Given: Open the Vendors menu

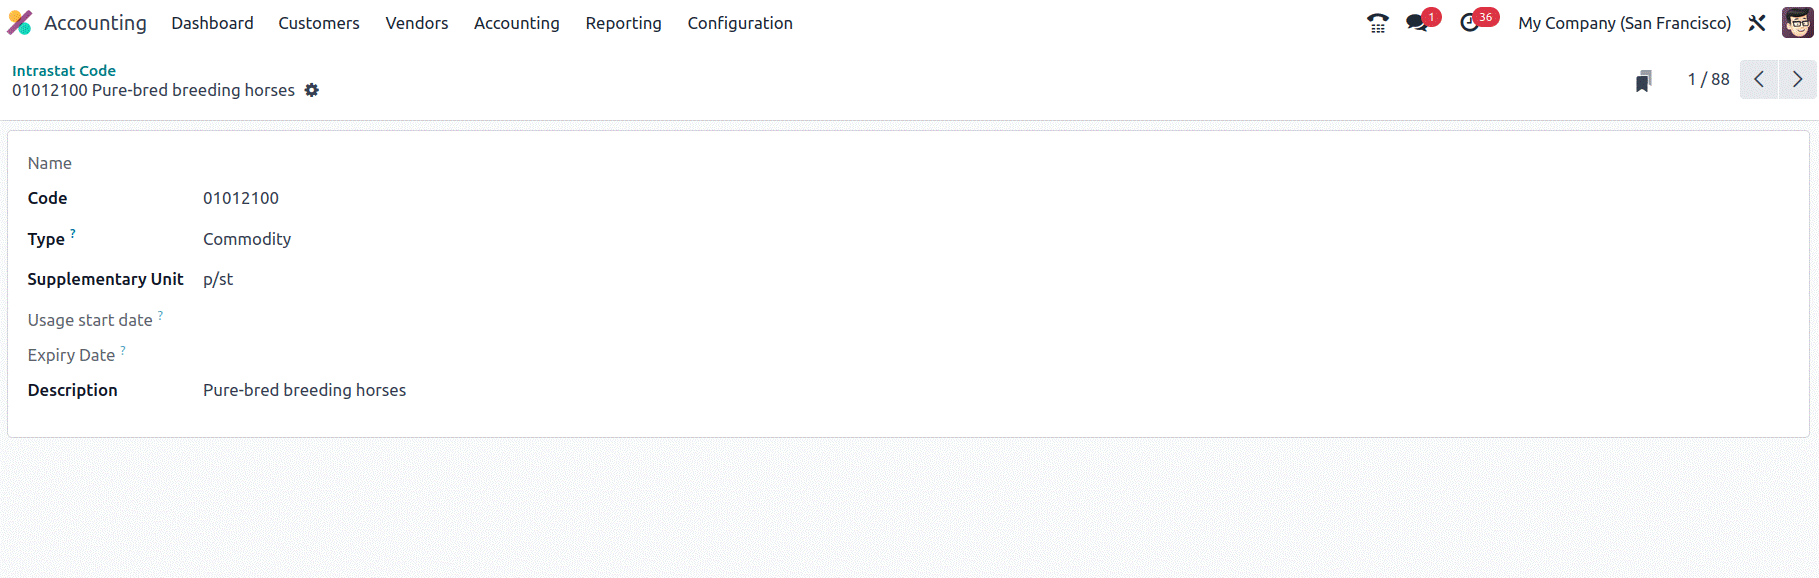Looking at the screenshot, I should point(417,23).
